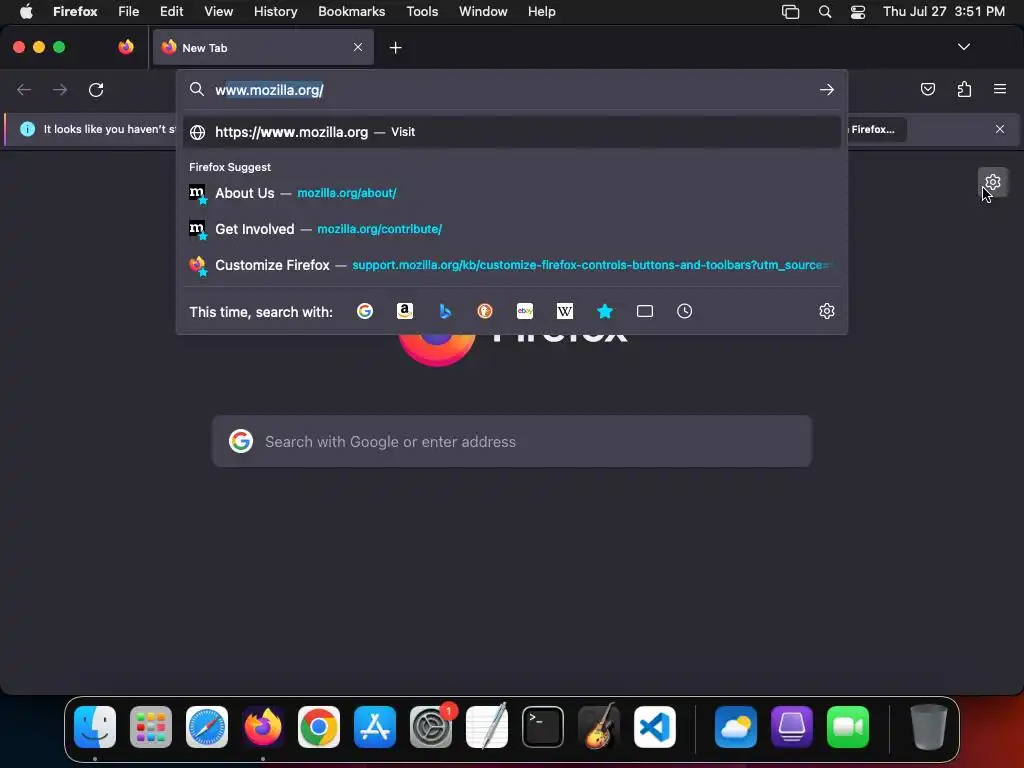This screenshot has height=768, width=1024.
Task: Open Control Center in menu bar
Action: pos(857,12)
